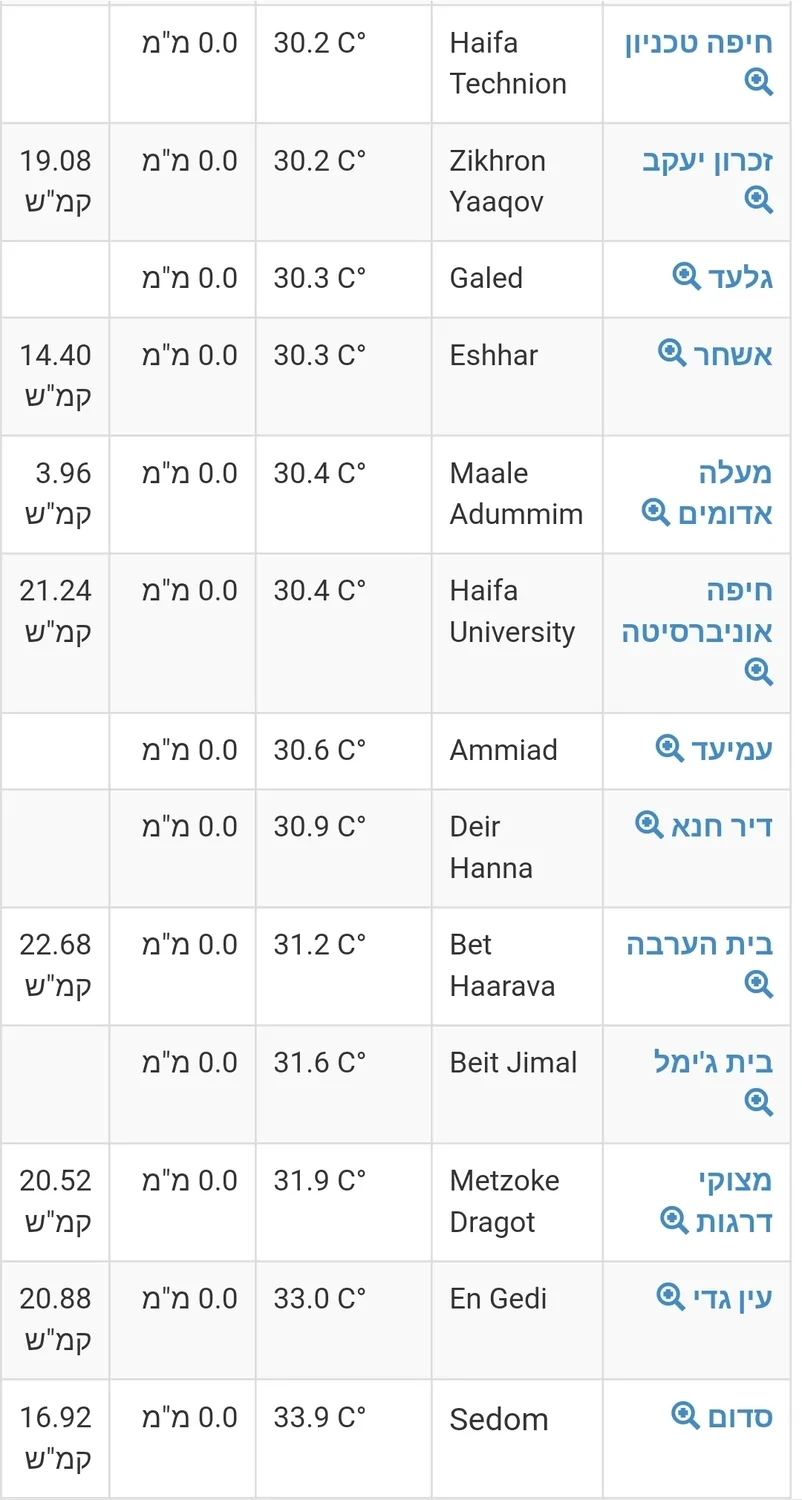Open the גלעד station link
802x1500 pixels.
740,277
